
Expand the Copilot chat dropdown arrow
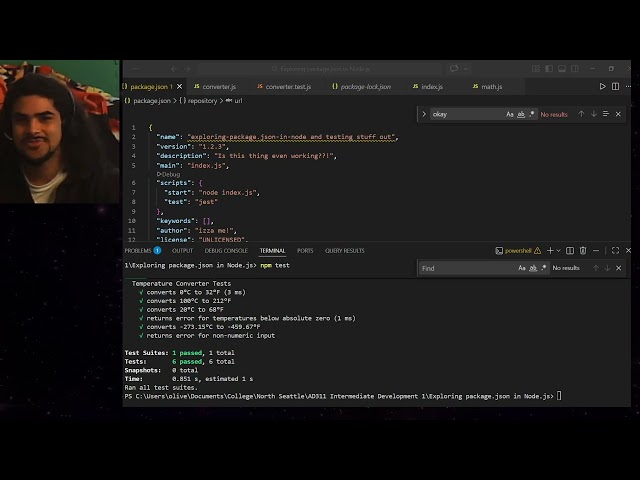pyautogui.click(x=466, y=69)
